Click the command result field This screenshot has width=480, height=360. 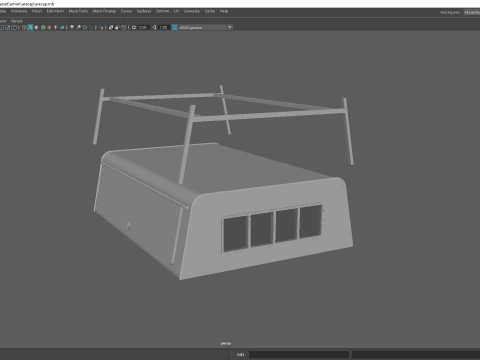pyautogui.click(x=416, y=354)
